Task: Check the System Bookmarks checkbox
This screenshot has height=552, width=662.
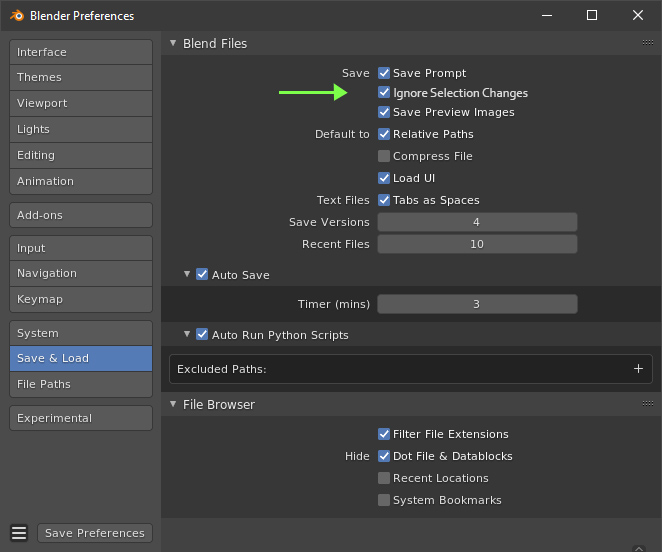Action: [x=384, y=500]
